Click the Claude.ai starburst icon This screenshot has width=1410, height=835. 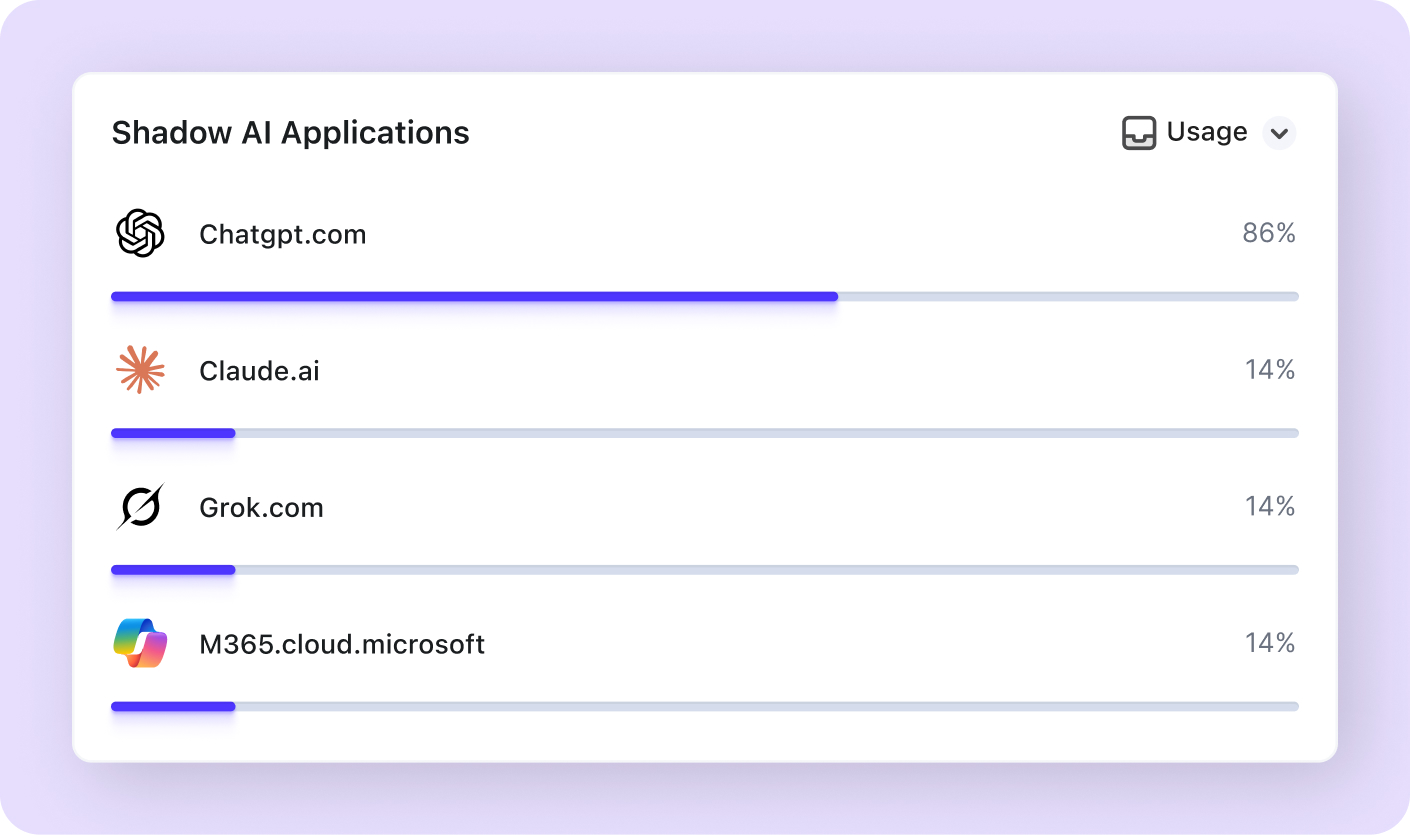140,370
